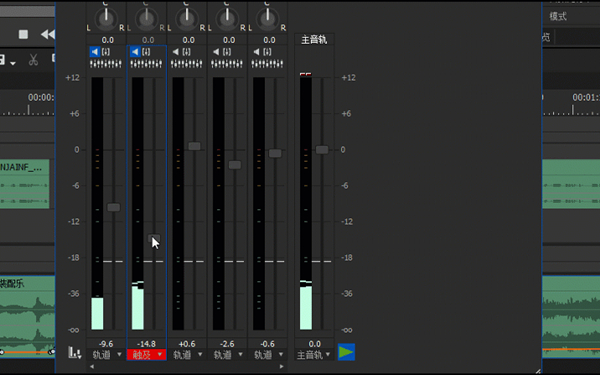Click the -0.6 volume value field
The height and width of the screenshot is (375, 600).
267,344
